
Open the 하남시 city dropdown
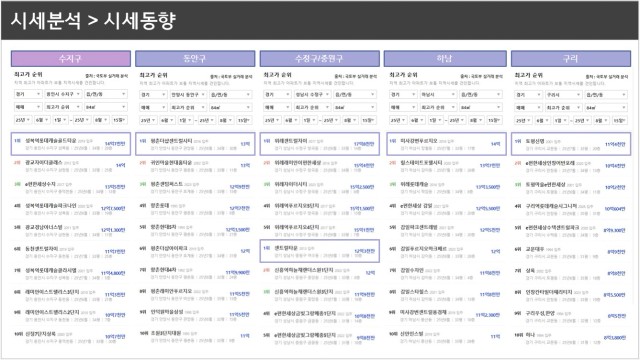tap(438, 94)
